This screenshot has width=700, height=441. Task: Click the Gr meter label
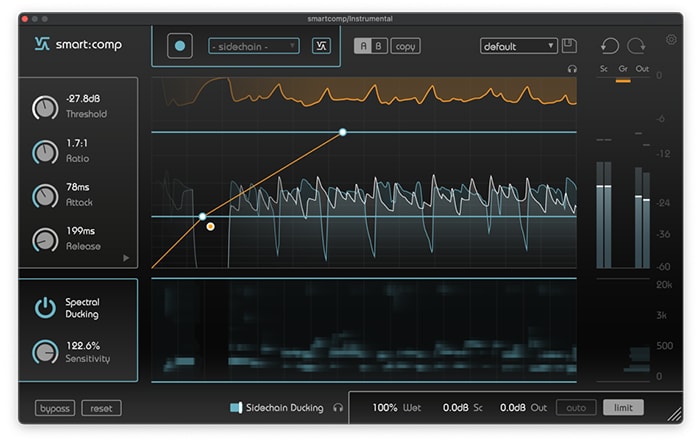coord(623,69)
